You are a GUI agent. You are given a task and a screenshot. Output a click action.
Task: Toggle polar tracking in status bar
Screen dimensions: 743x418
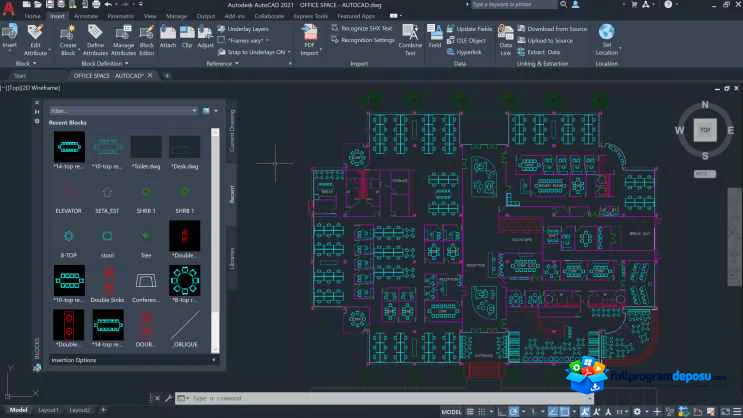point(513,412)
